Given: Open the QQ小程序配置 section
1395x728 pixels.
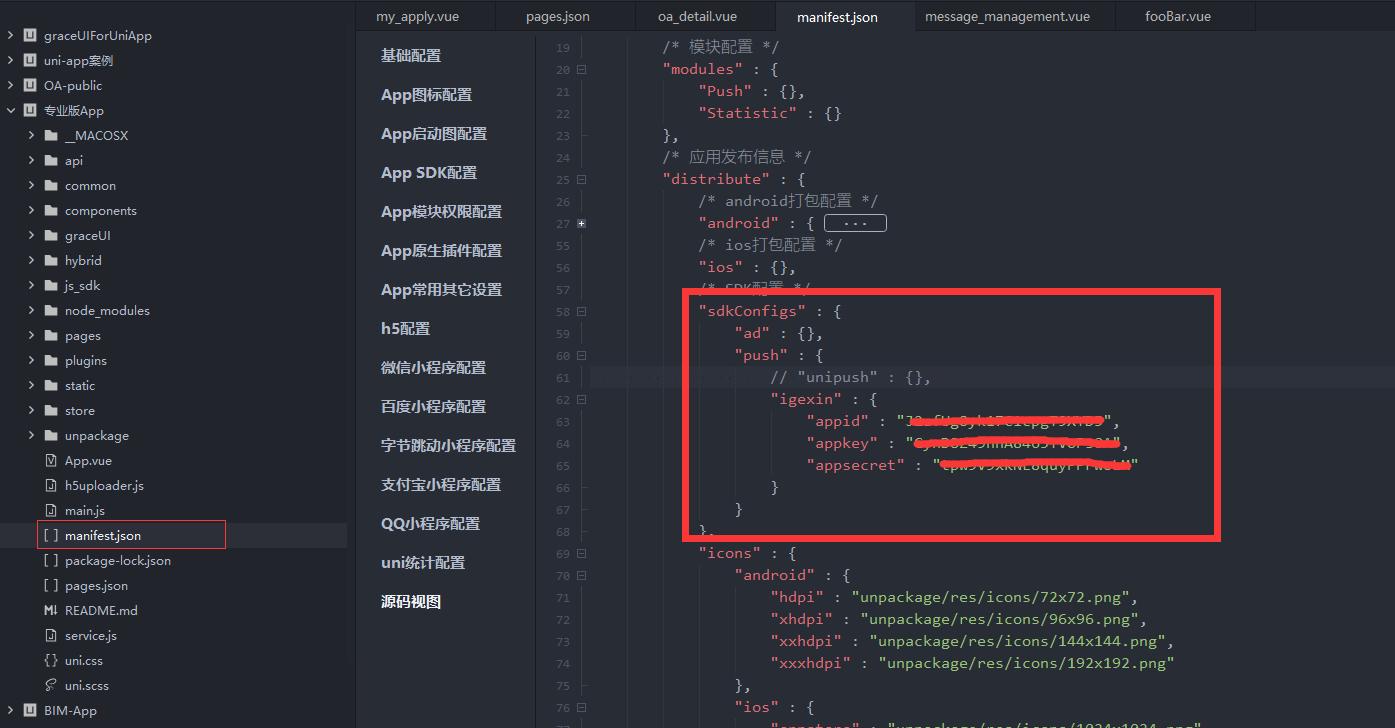Looking at the screenshot, I should pos(430,524).
